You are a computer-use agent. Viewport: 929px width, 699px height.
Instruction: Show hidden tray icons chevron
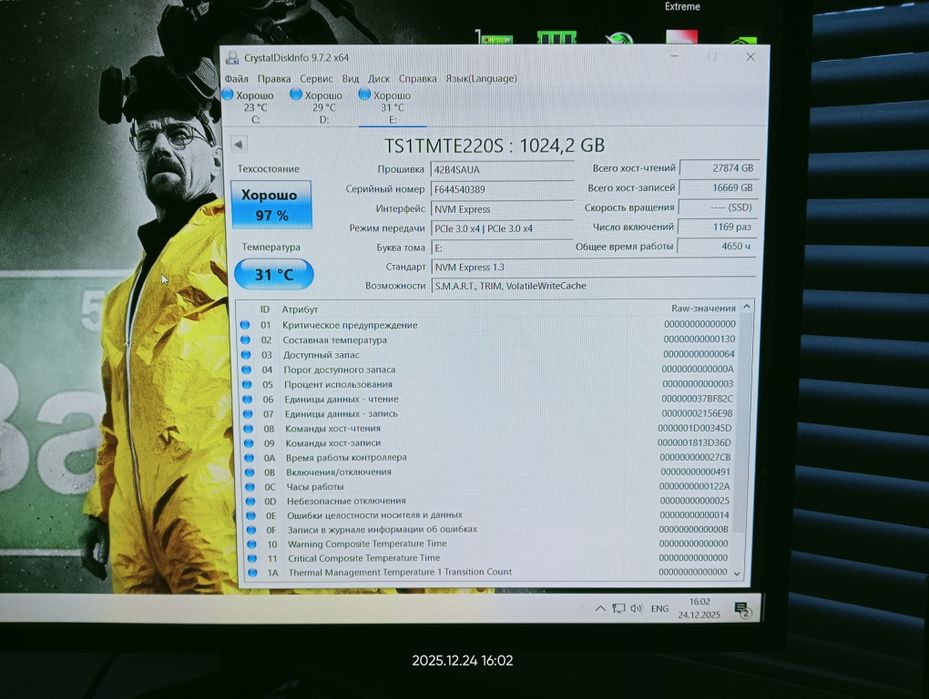point(600,608)
